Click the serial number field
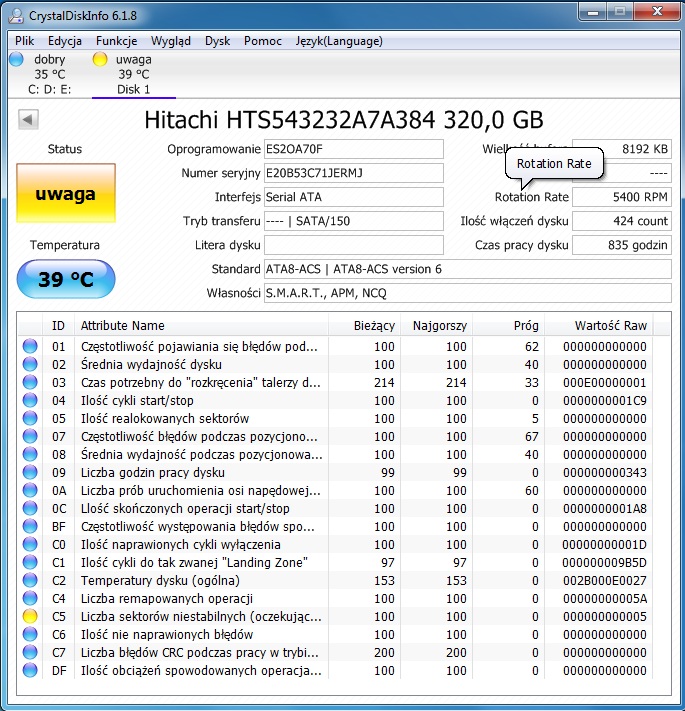 pyautogui.click(x=352, y=173)
